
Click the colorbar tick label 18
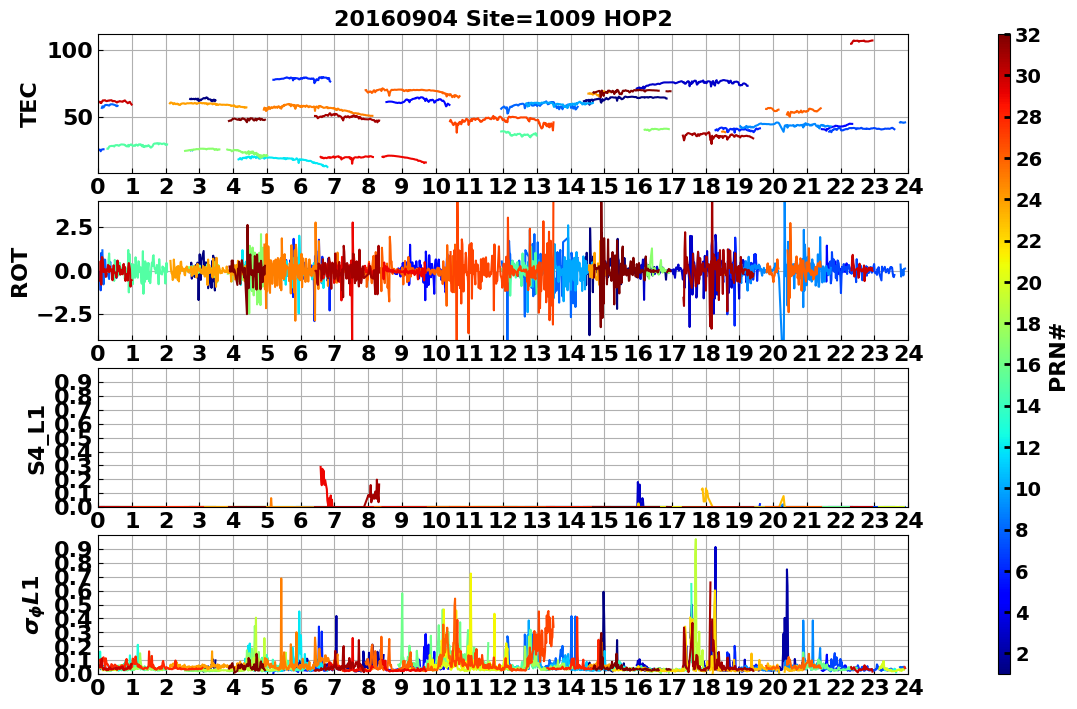pos(1028,324)
